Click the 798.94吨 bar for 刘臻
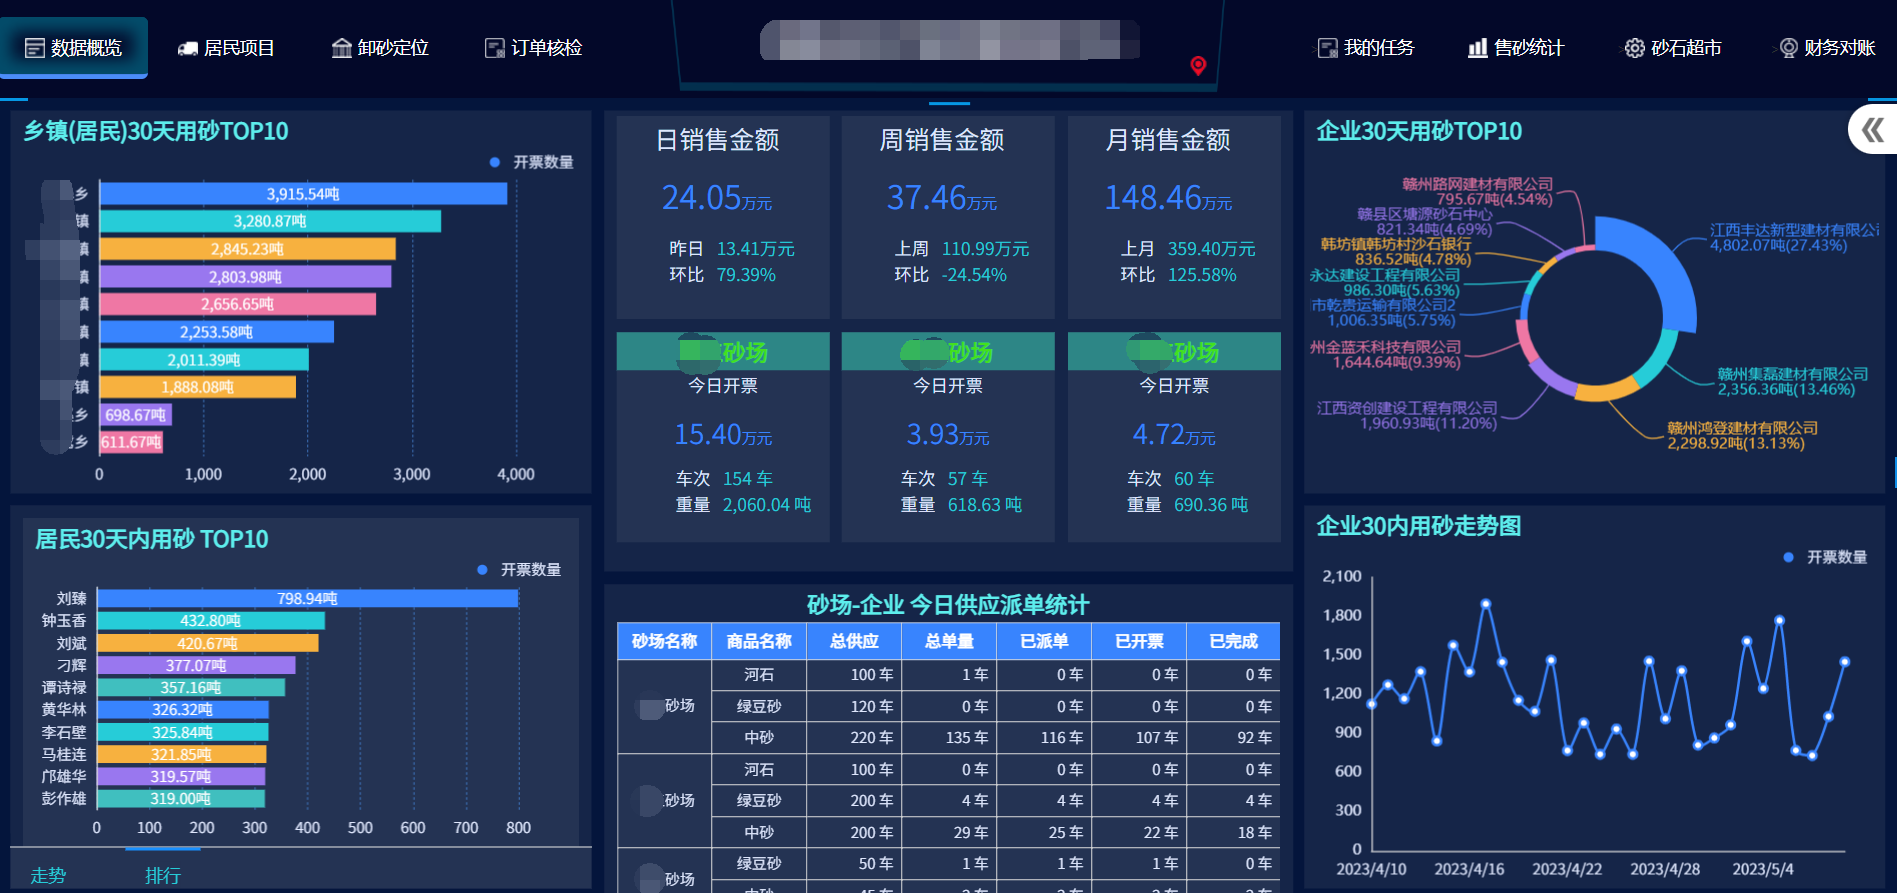The height and width of the screenshot is (893, 1897). pyautogui.click(x=307, y=598)
